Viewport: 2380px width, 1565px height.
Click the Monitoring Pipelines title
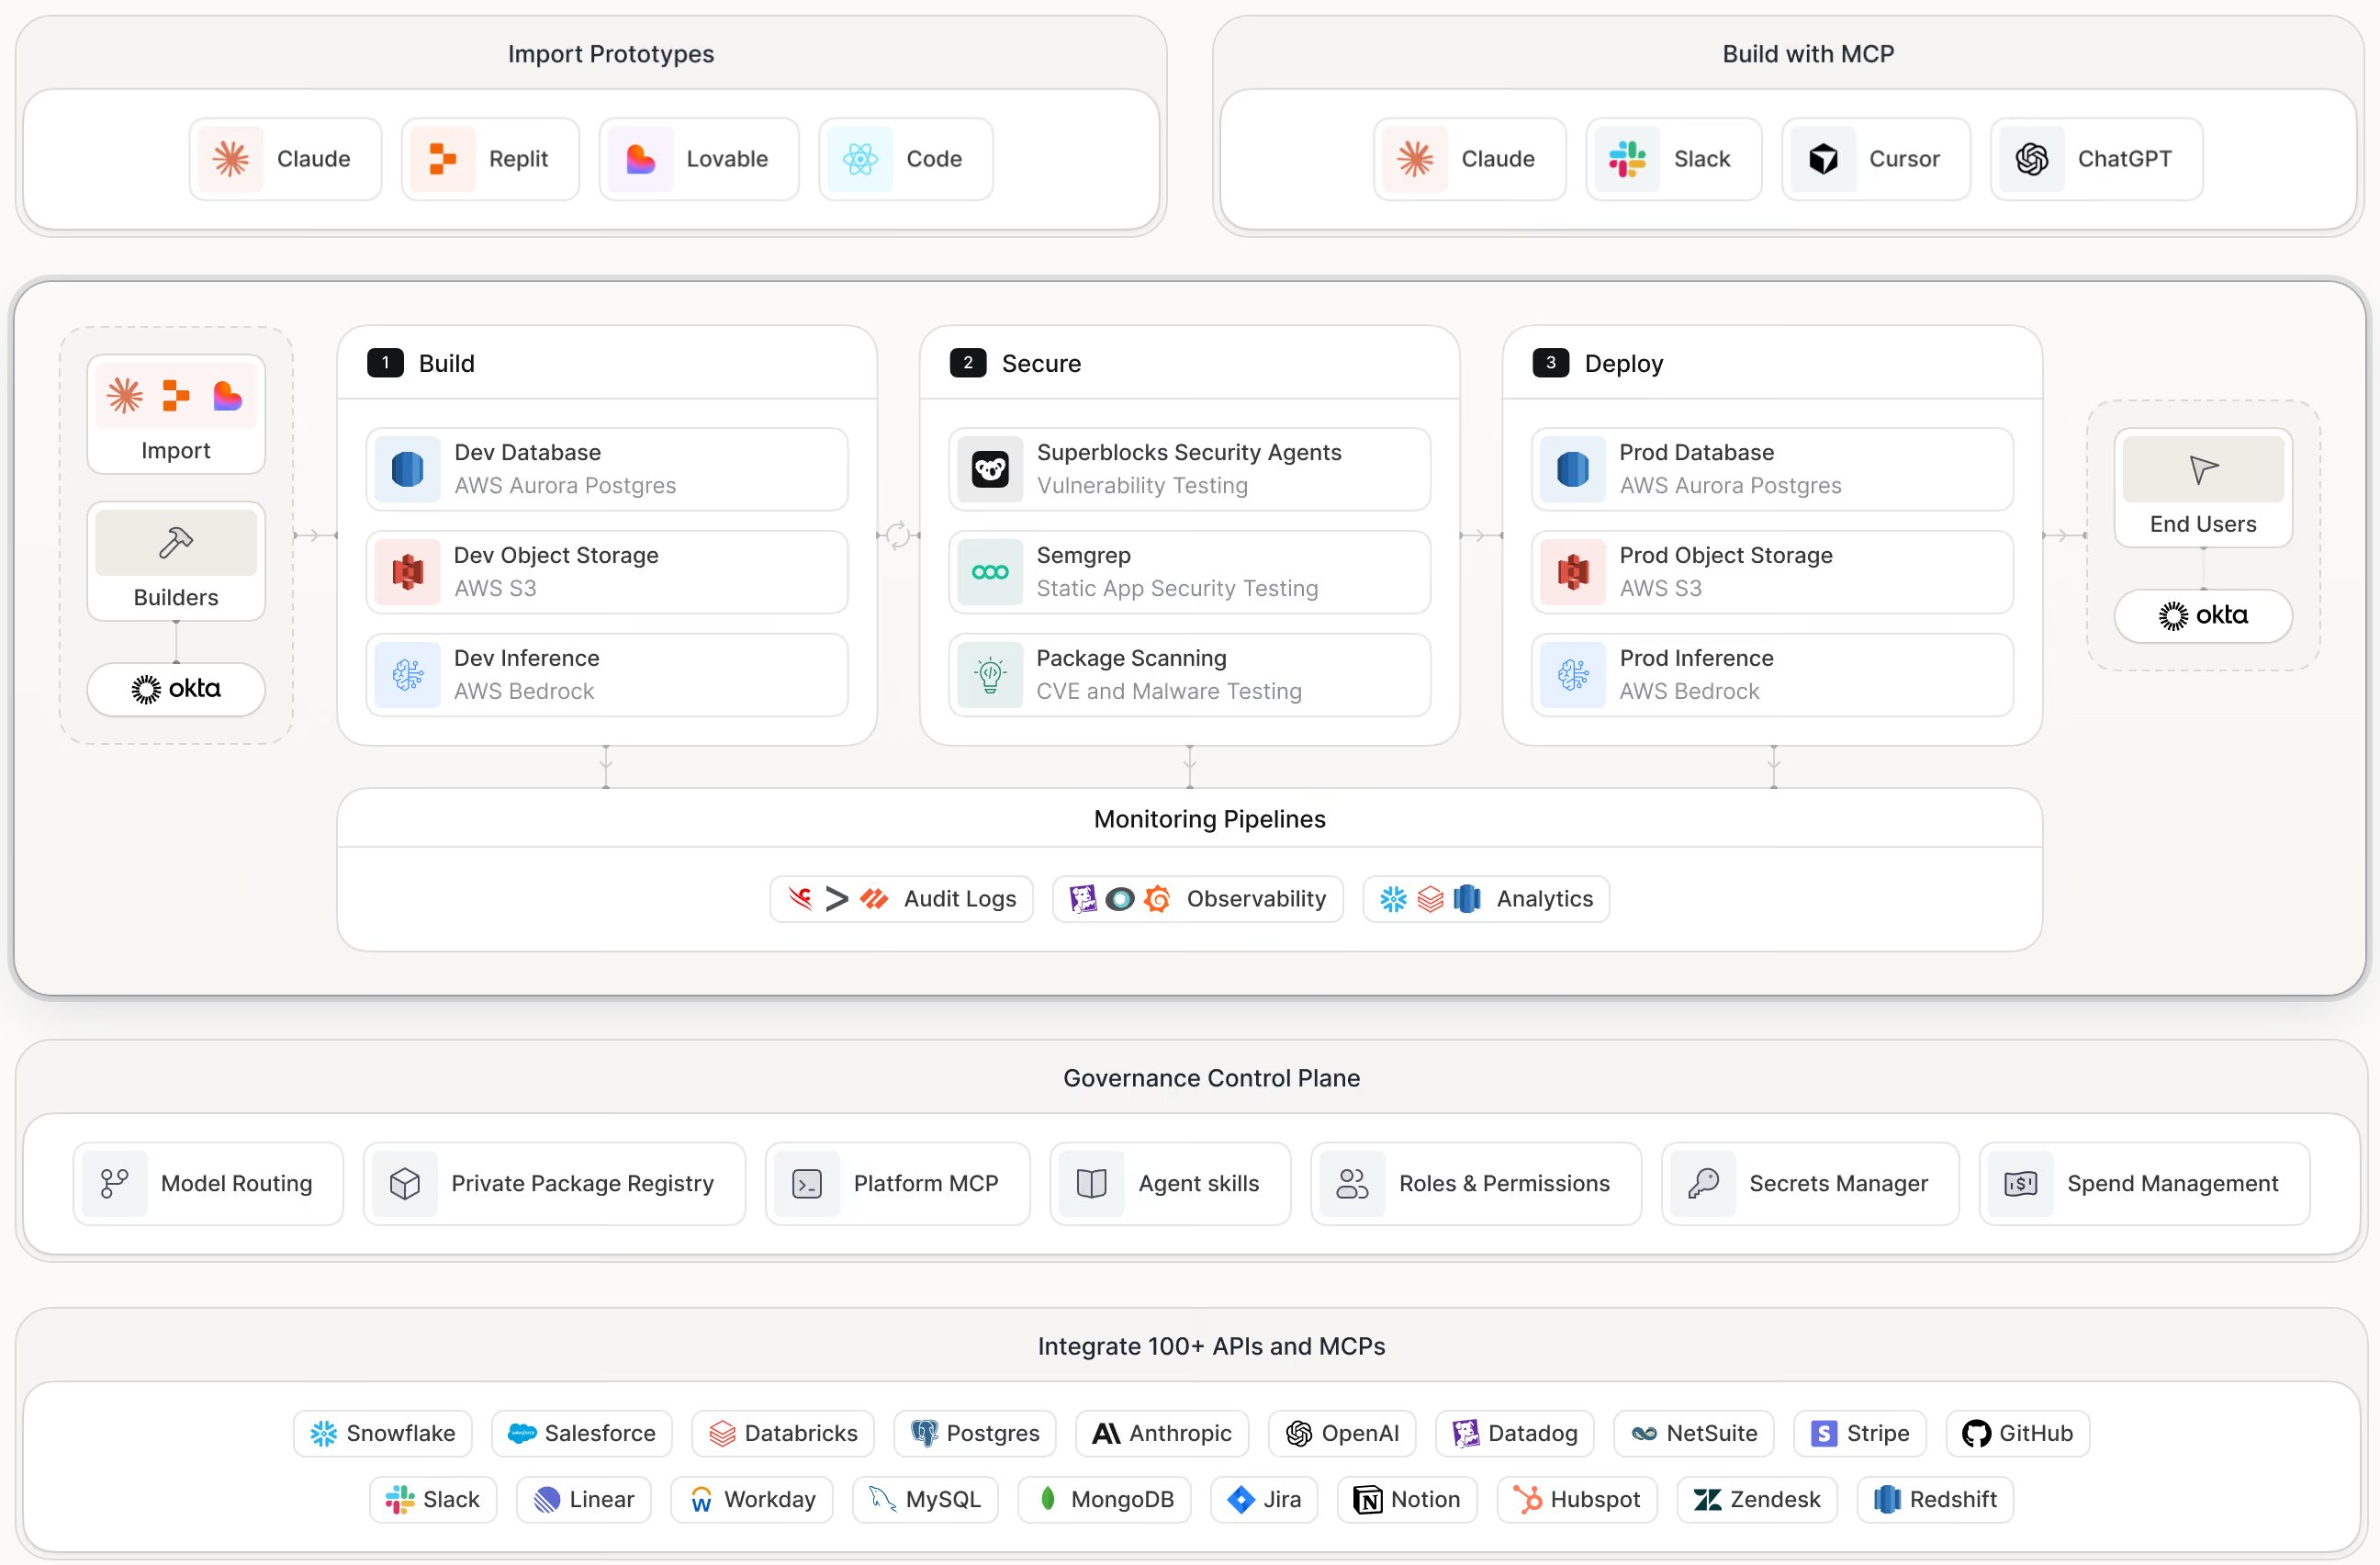[1209, 819]
